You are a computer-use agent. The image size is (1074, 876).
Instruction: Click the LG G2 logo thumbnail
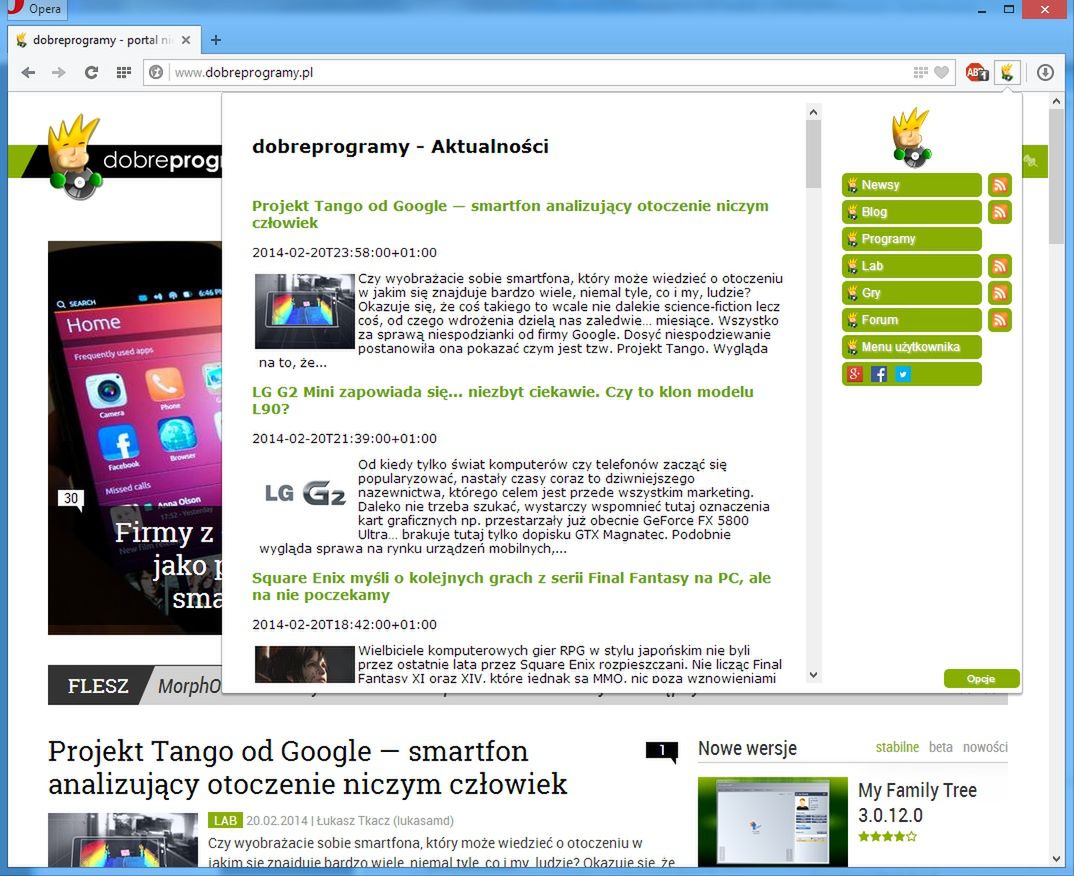pyautogui.click(x=305, y=493)
